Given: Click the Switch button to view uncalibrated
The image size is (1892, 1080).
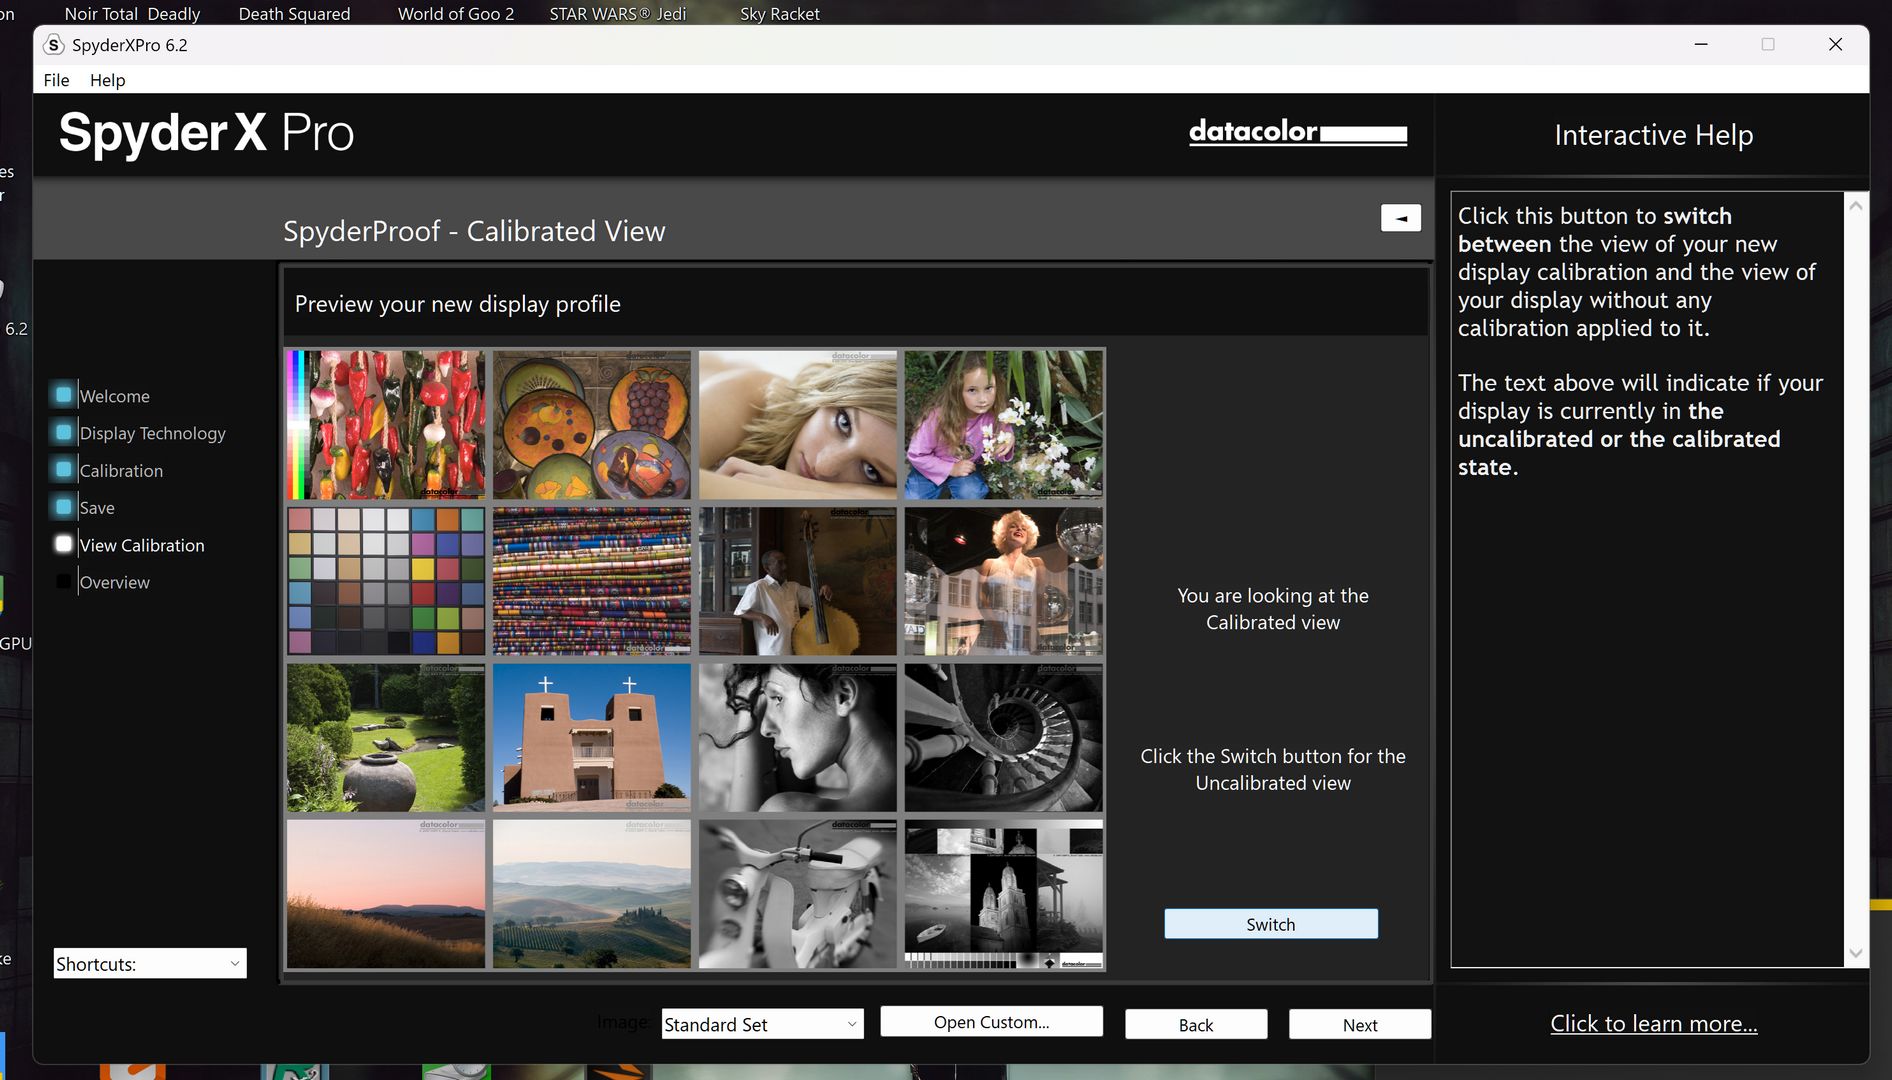Looking at the screenshot, I should click(1270, 924).
